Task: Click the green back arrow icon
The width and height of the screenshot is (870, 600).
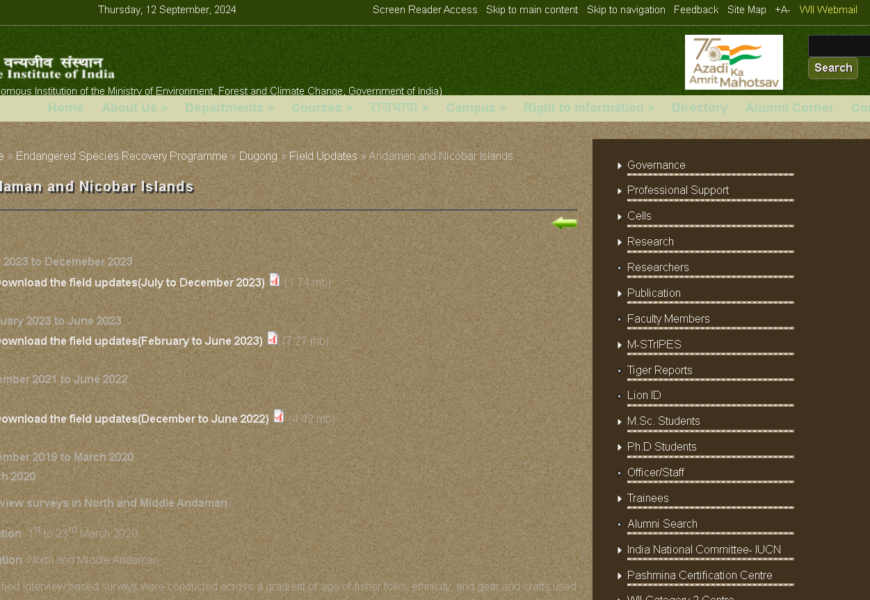Action: pos(564,223)
